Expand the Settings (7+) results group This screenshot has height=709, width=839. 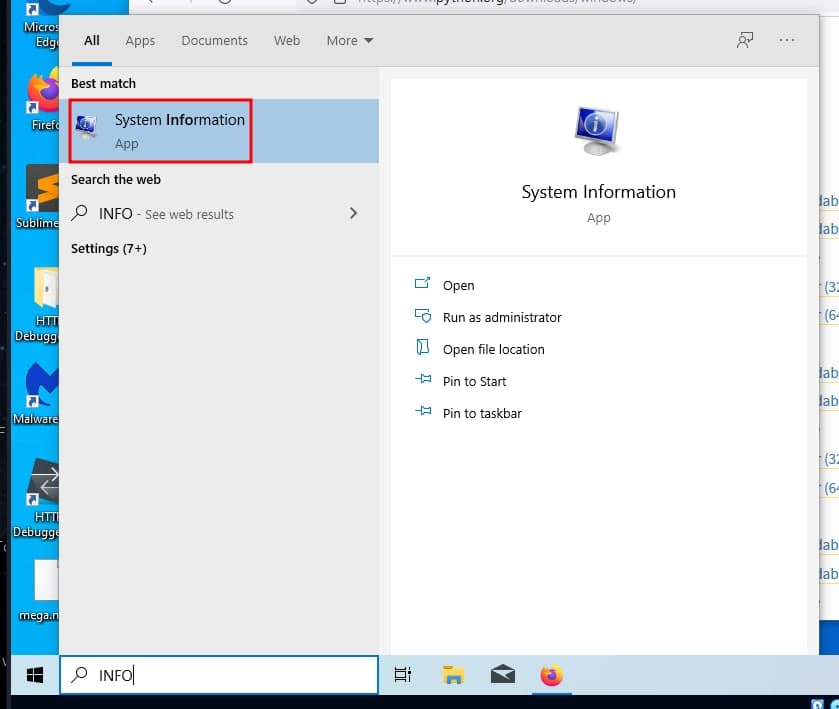109,248
